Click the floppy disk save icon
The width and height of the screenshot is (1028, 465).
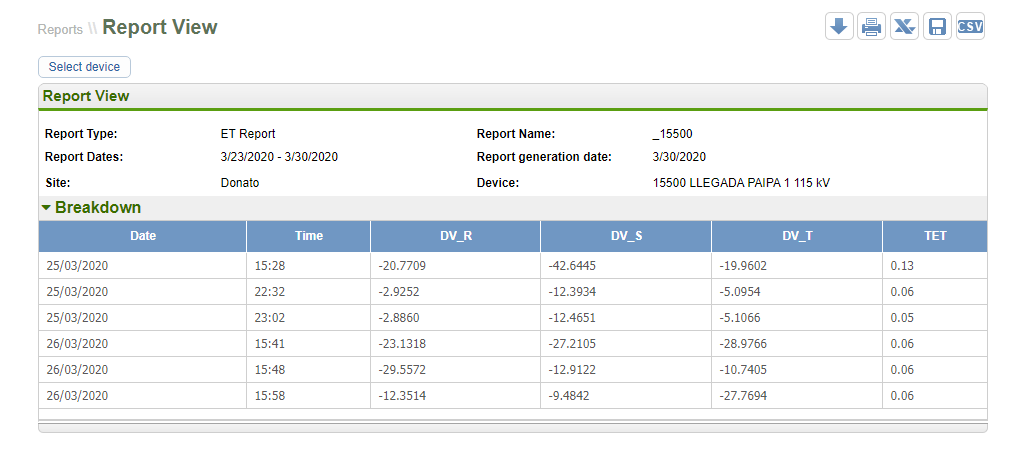937,27
